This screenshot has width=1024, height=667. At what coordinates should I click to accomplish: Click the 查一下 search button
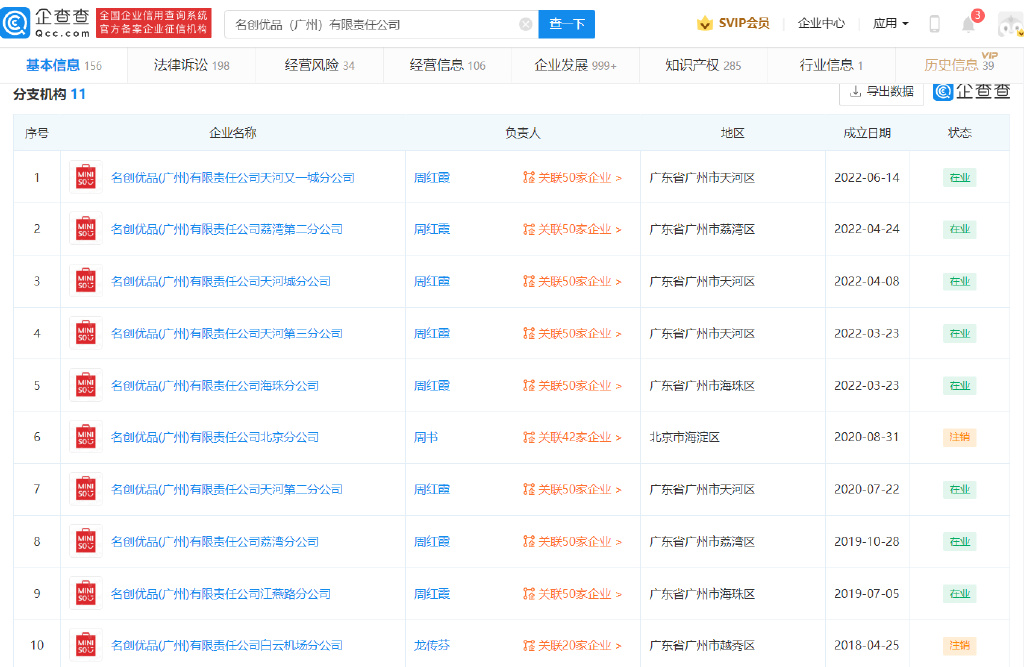(x=566, y=23)
